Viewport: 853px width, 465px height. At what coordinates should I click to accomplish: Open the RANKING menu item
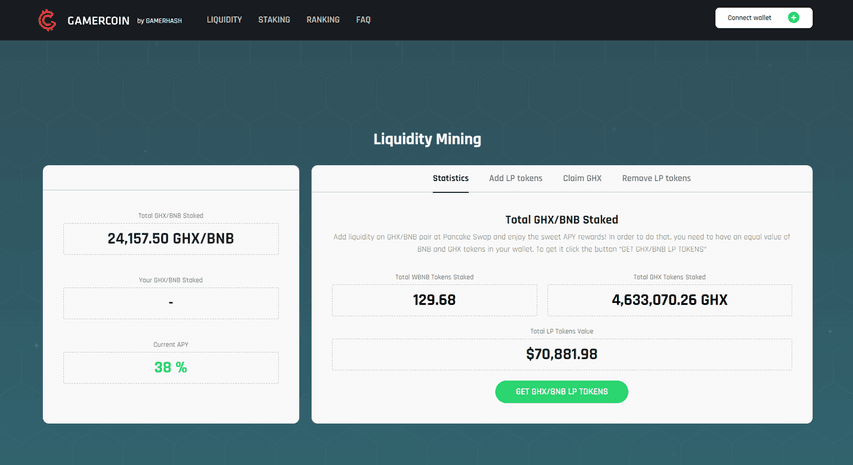tap(323, 20)
